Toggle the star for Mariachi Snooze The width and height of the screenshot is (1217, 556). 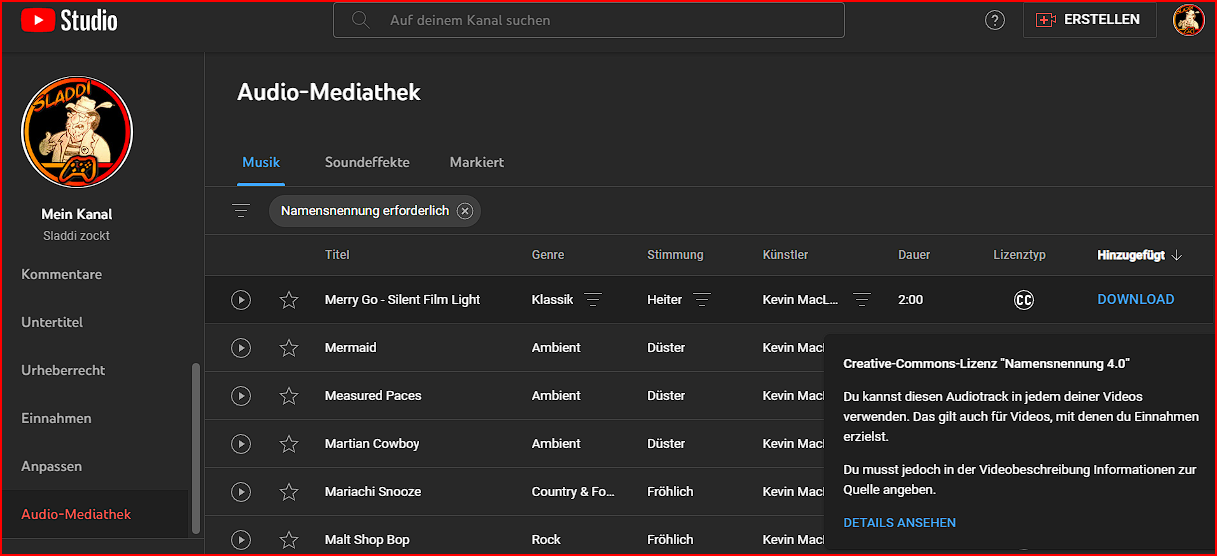point(289,492)
